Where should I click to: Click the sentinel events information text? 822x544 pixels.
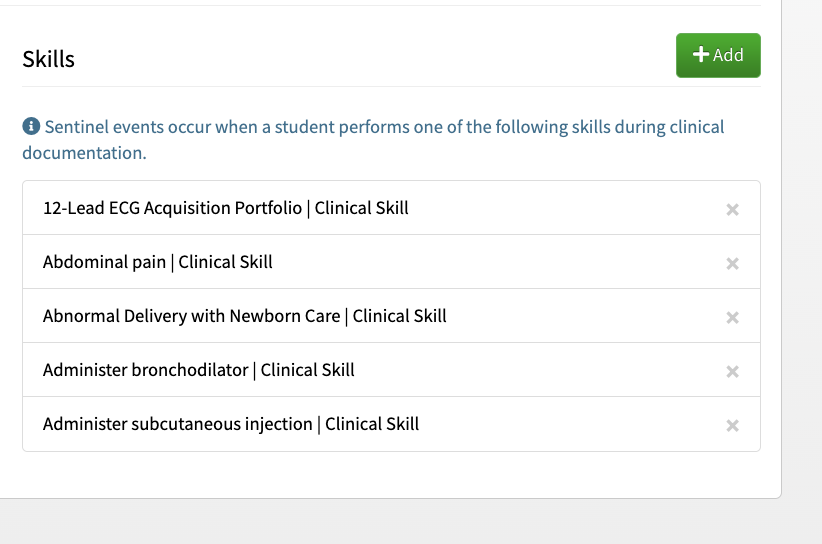[373, 139]
